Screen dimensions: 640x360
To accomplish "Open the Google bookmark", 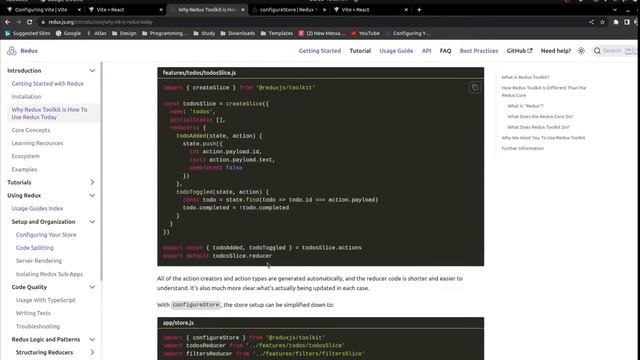I will click(x=68, y=33).
